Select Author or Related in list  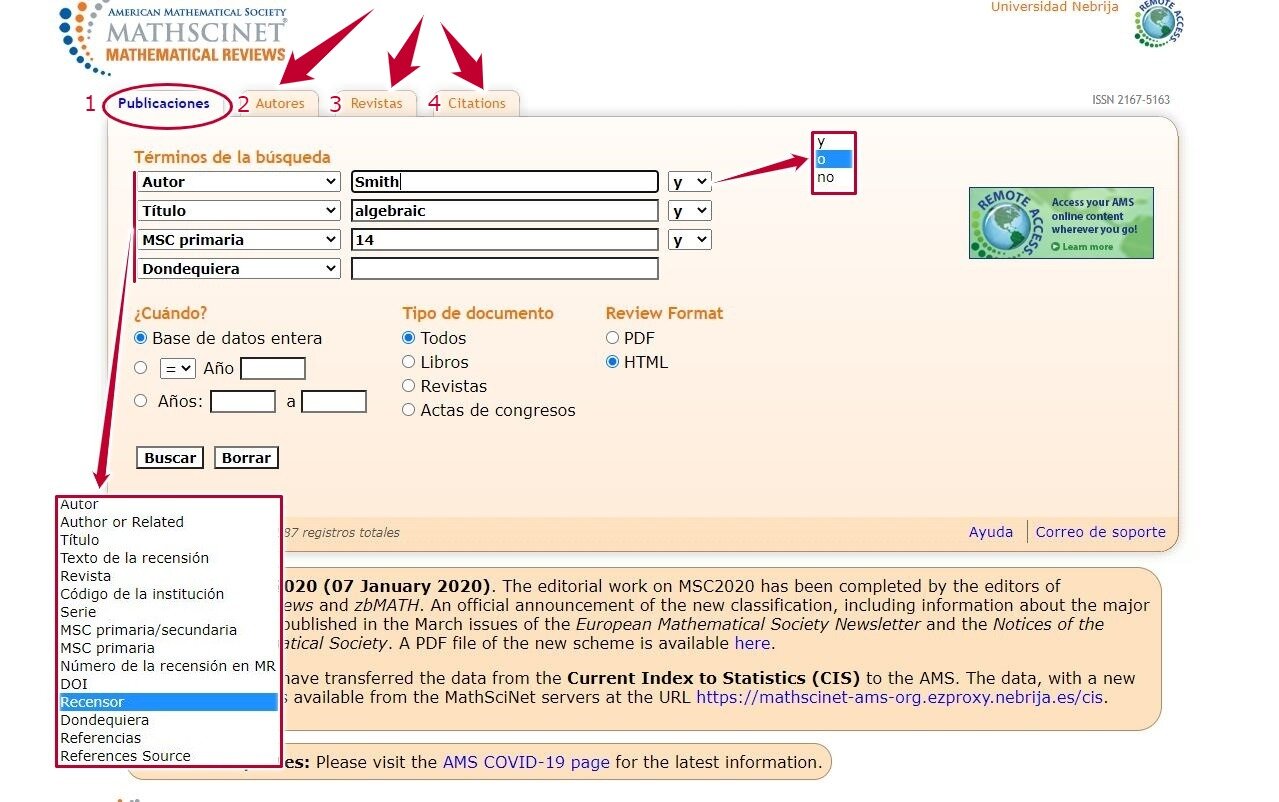[168, 522]
